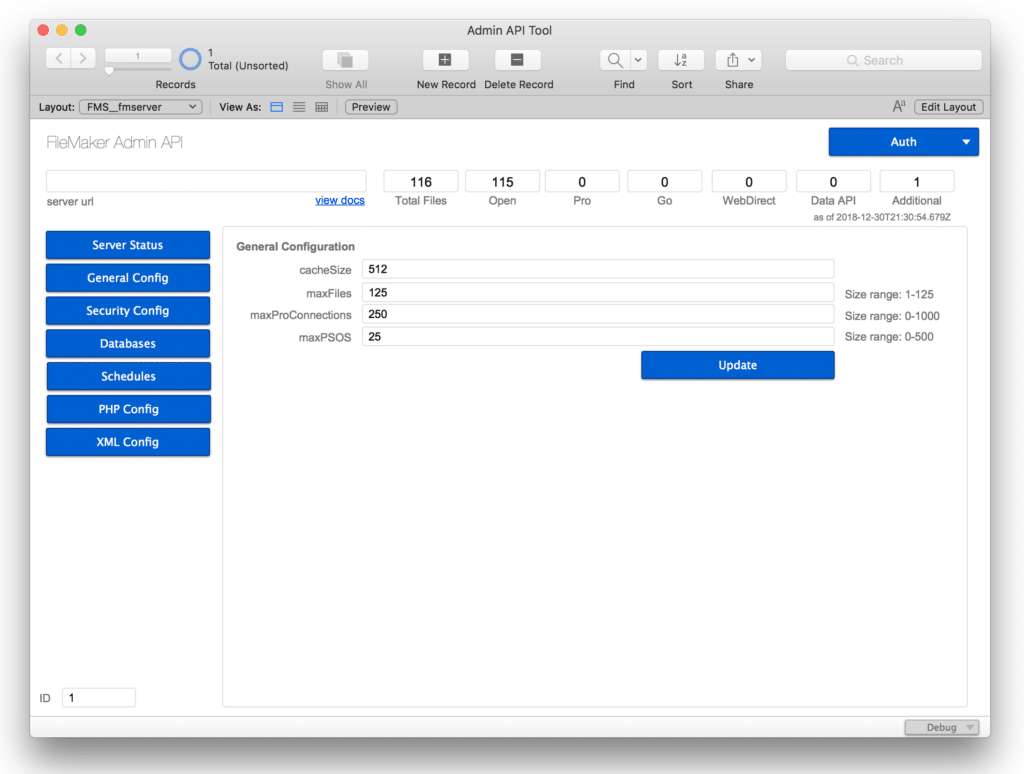The width and height of the screenshot is (1024, 774).
Task: Toggle the formatting bar Aa icon
Action: 899,106
